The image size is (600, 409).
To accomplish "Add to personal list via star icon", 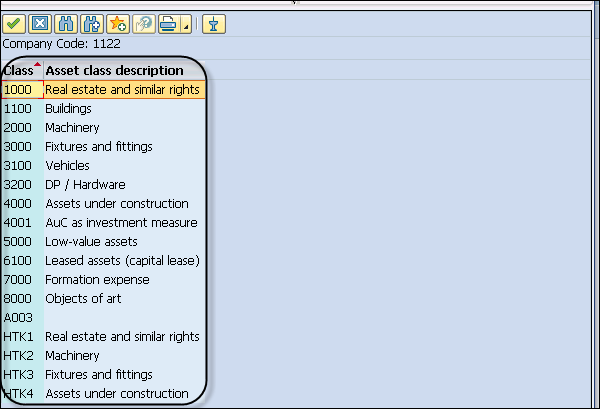I will click(x=118, y=24).
